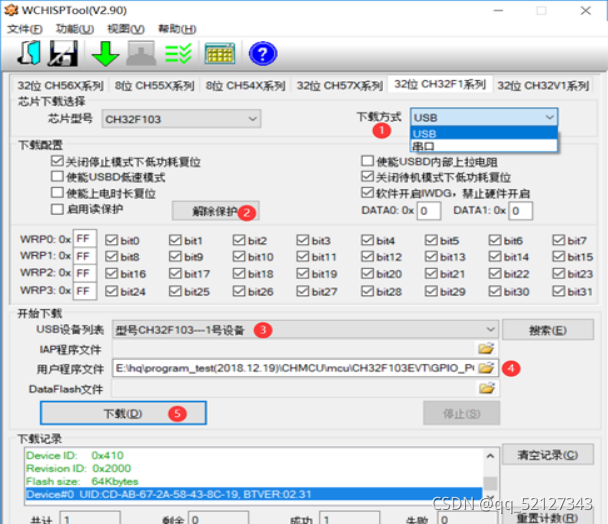Click the calendar grid toolbar icon
The width and height of the screenshot is (608, 524).
point(220,53)
